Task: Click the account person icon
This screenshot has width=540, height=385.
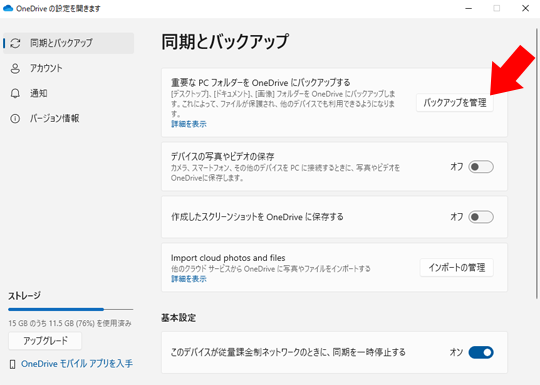Action: pos(15,68)
